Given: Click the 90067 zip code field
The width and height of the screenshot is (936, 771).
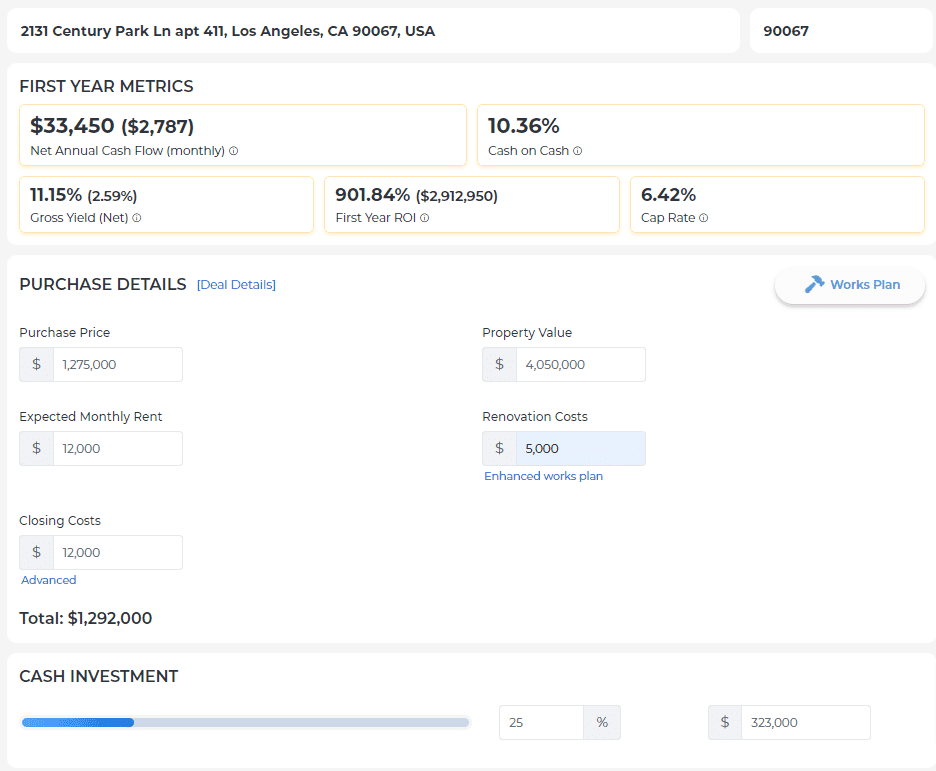Looking at the screenshot, I should coord(843,31).
